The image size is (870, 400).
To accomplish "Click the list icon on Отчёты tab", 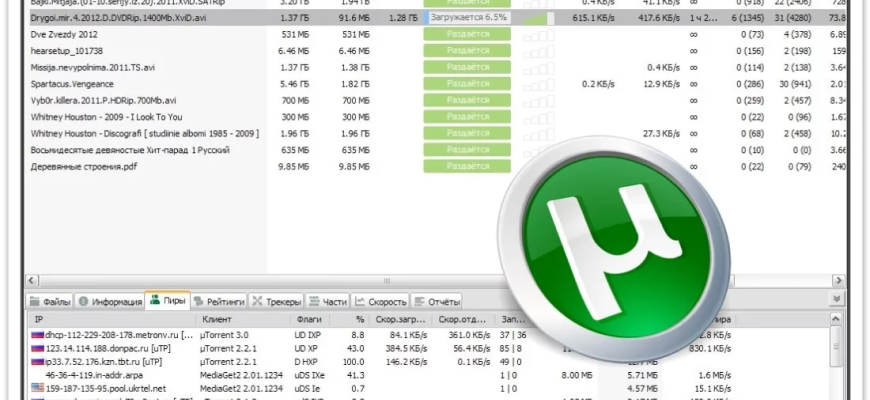I will 419,302.
